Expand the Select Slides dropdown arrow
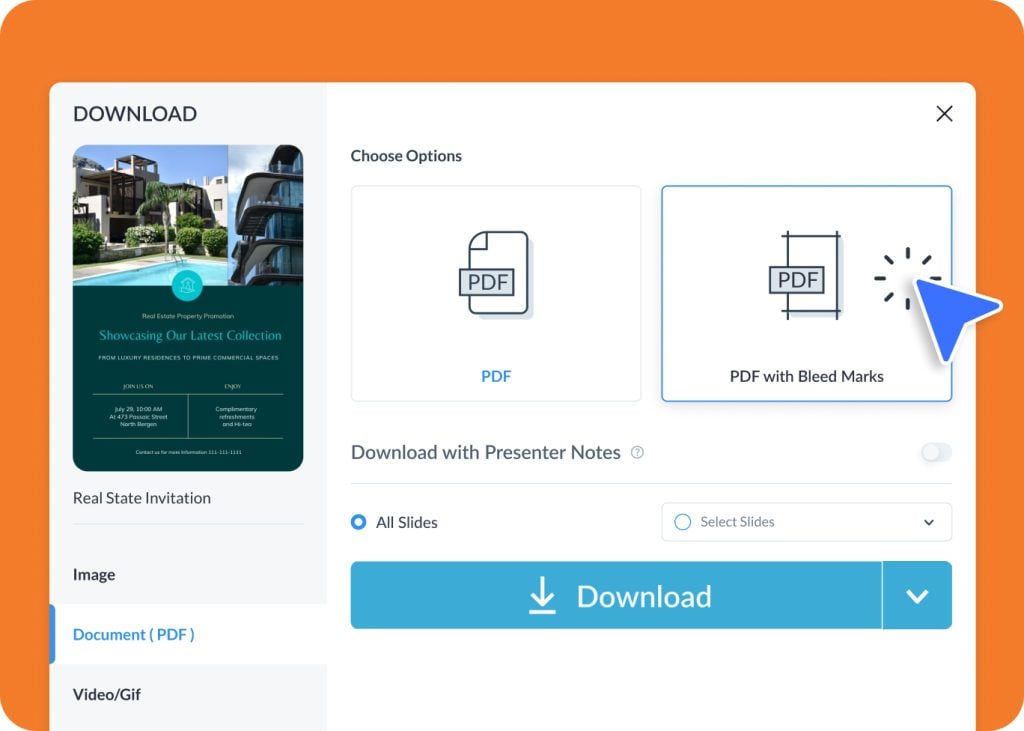Screen dimensions: 1024x731 click(928, 522)
